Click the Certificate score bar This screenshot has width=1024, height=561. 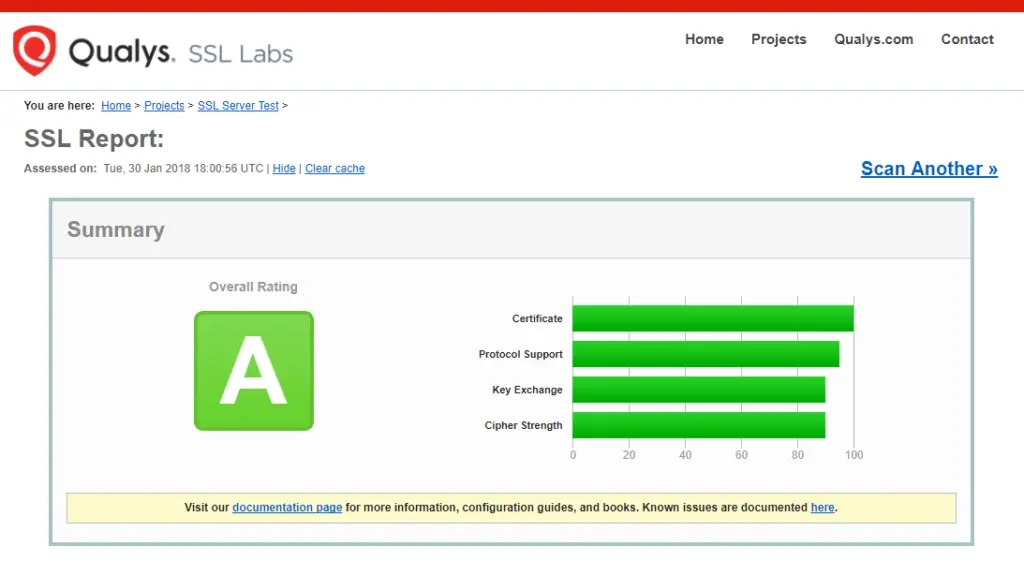pos(712,319)
